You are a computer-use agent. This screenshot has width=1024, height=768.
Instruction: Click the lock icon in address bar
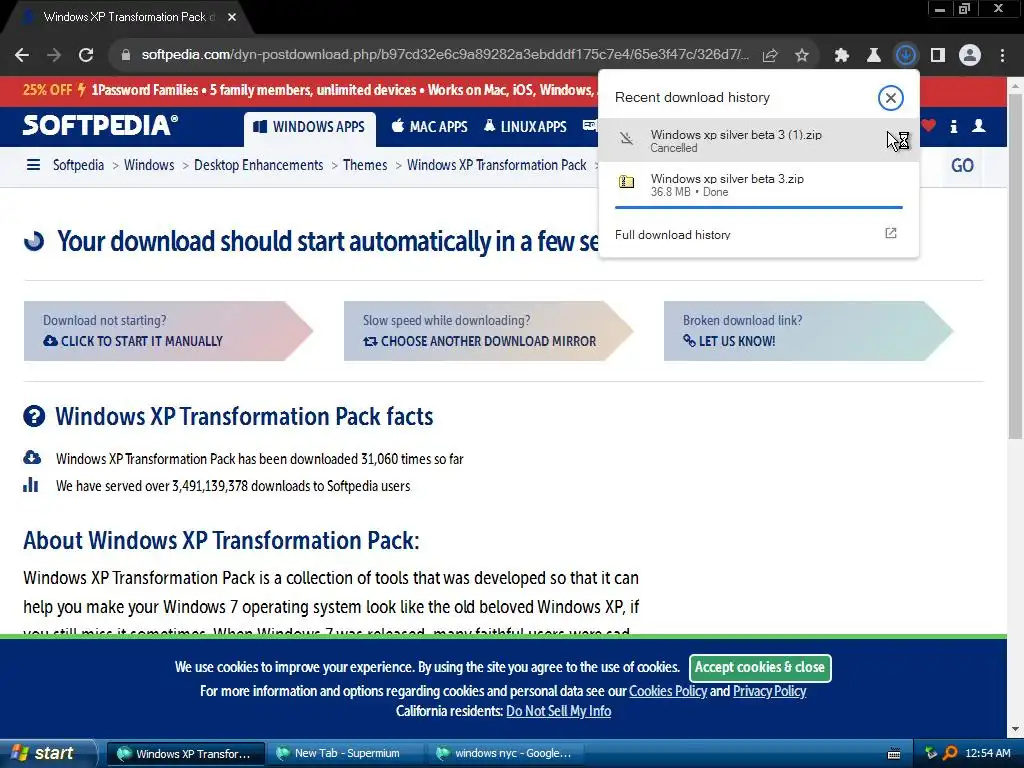click(126, 55)
